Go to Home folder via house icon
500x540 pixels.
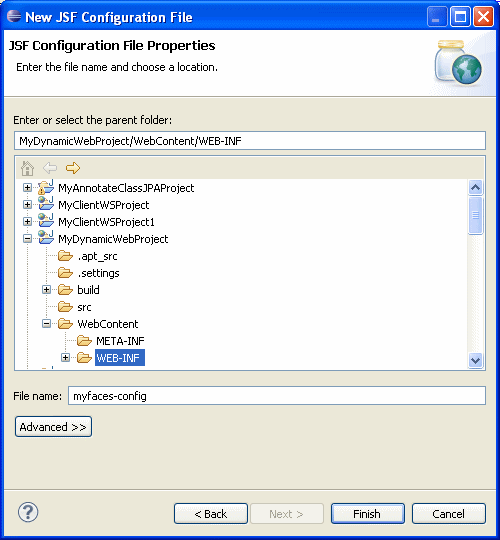pyautogui.click(x=28, y=168)
